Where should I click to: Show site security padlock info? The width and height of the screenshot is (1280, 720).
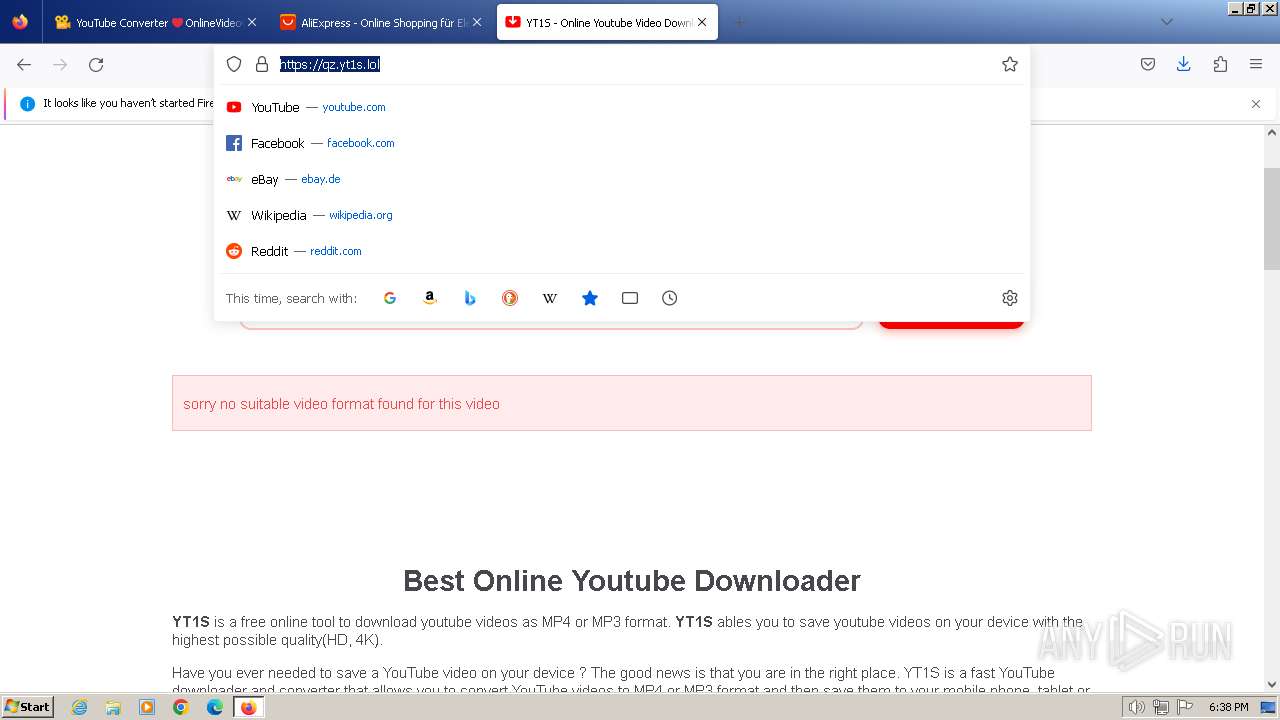[x=262, y=64]
